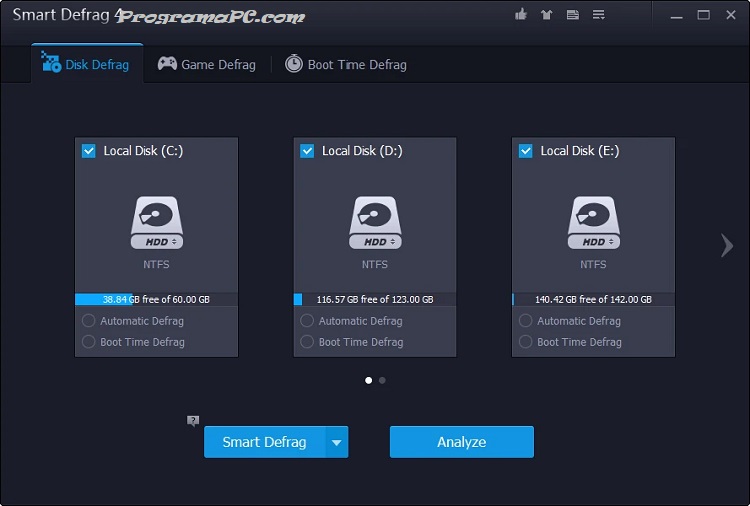Uncheck the Local Disk (C:) checkbox
Image resolution: width=750 pixels, height=506 pixels.
pos(88,151)
